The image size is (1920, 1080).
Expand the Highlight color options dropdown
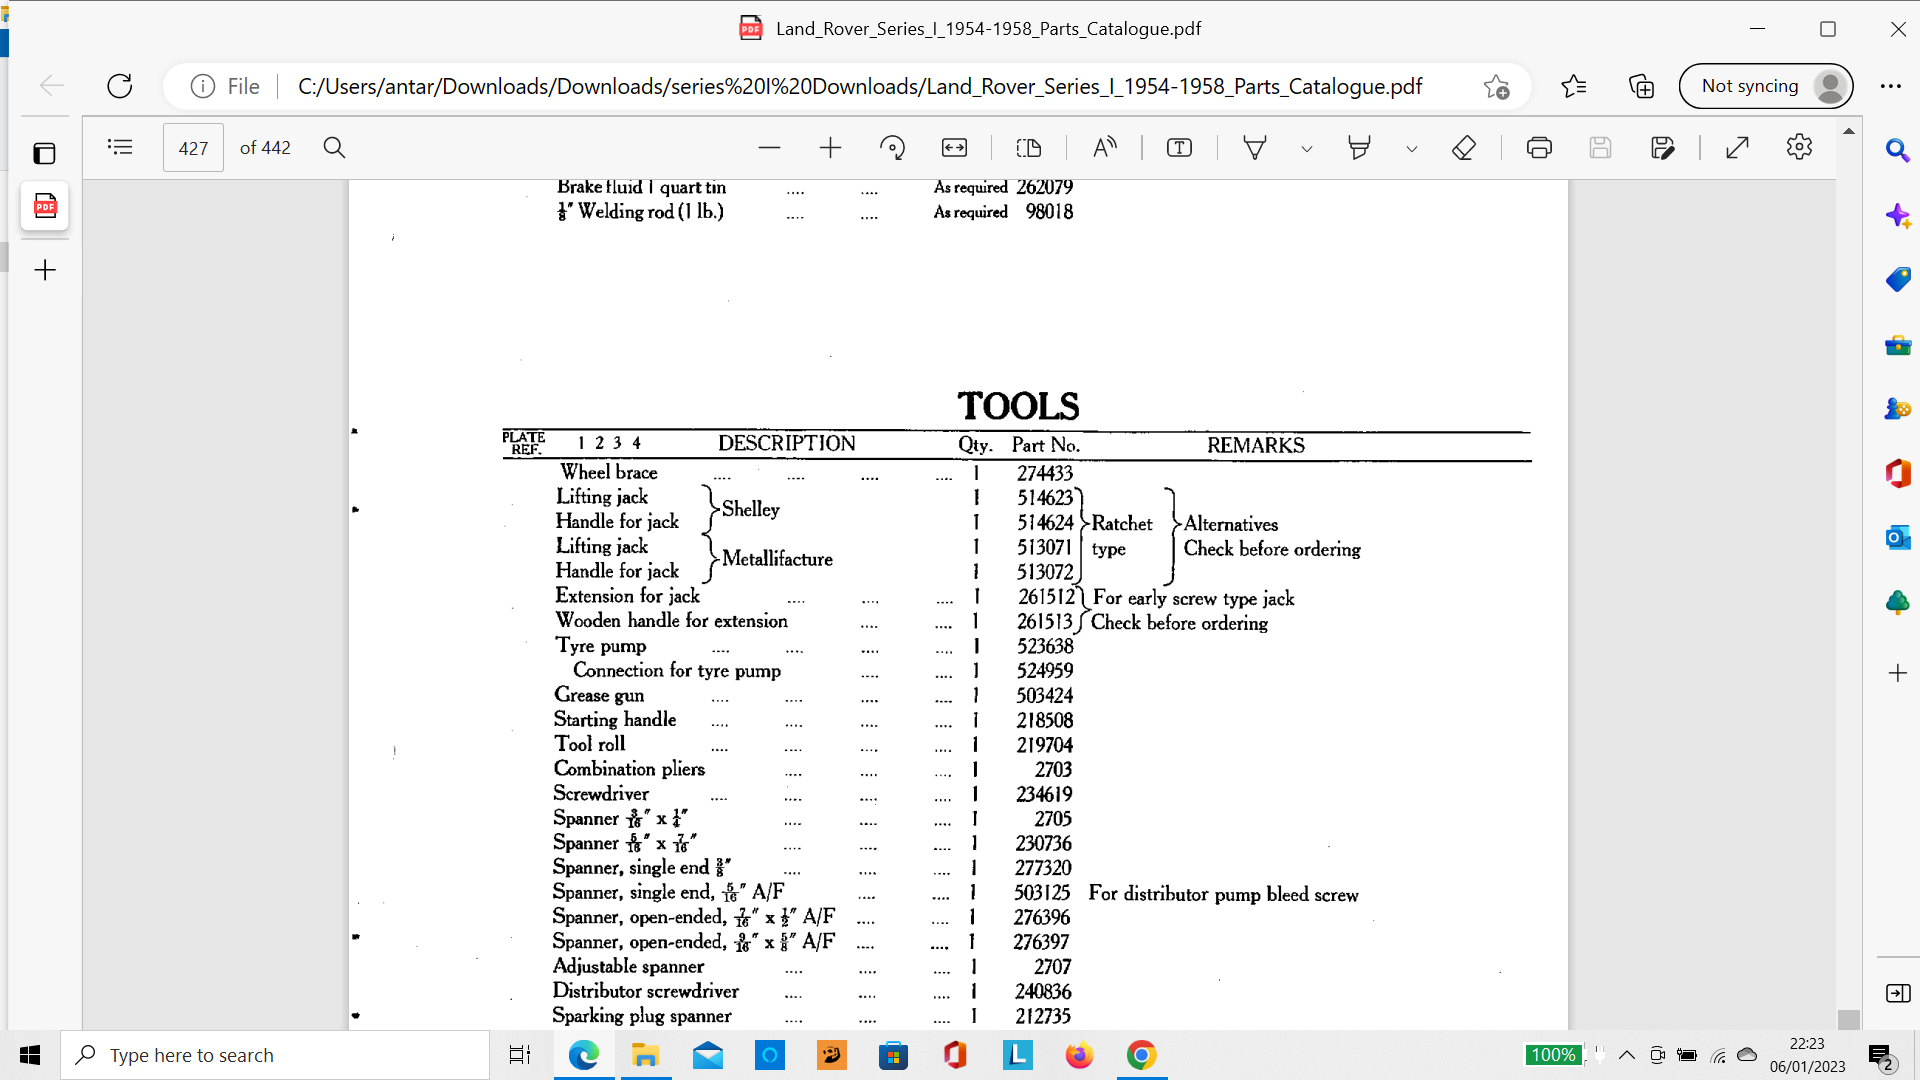pyautogui.click(x=1411, y=149)
